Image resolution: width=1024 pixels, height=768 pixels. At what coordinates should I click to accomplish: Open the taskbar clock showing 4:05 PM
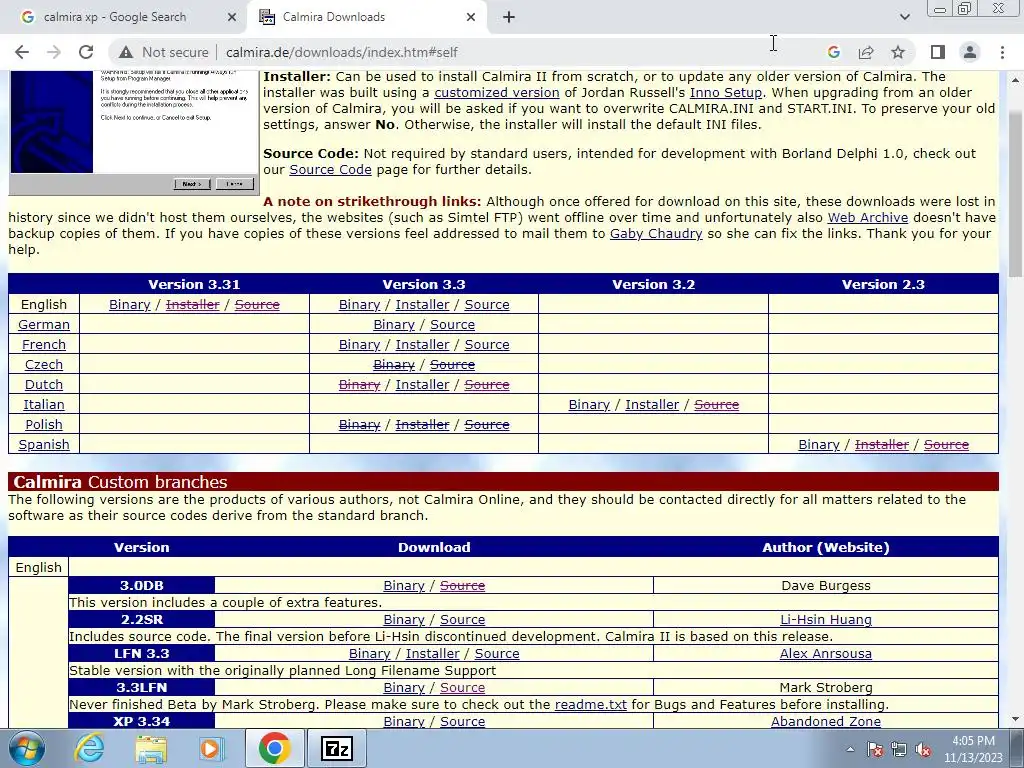click(973, 749)
